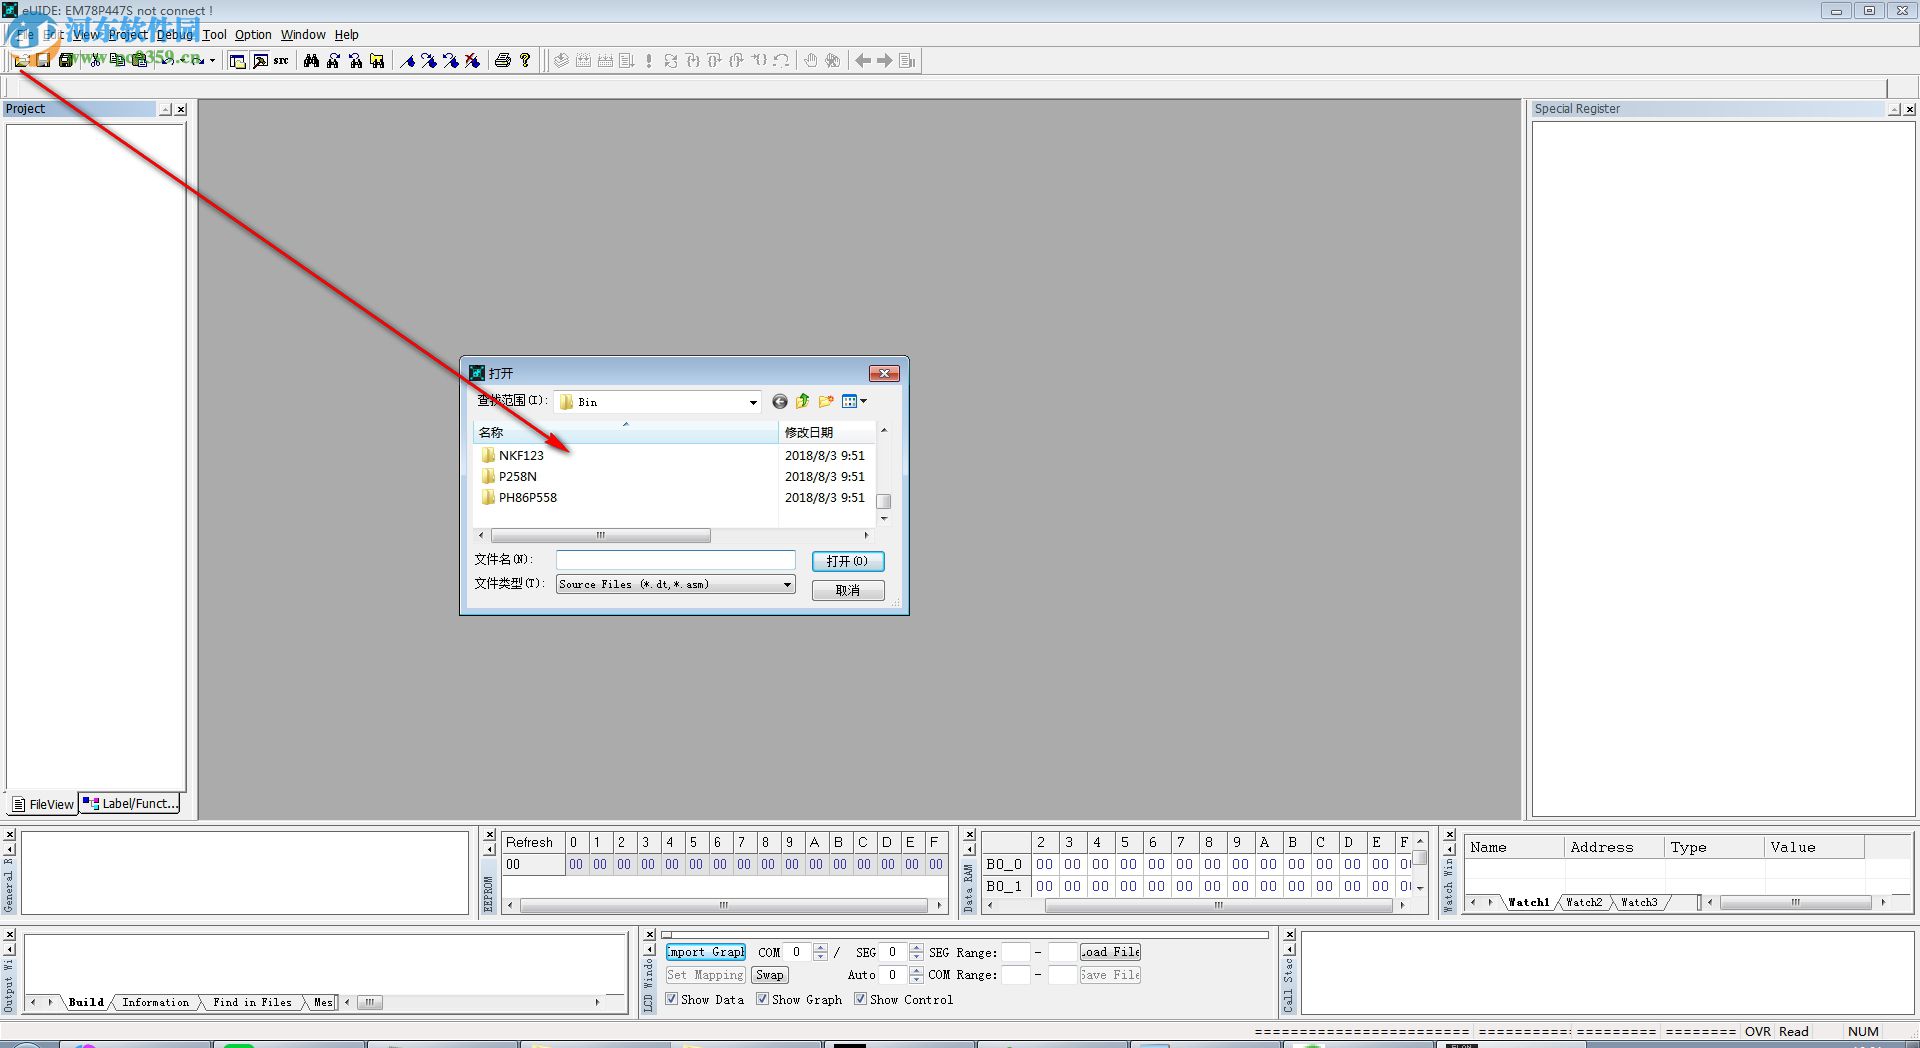Click the hand stop debug icon
This screenshot has width=1920, height=1048.
[x=811, y=61]
